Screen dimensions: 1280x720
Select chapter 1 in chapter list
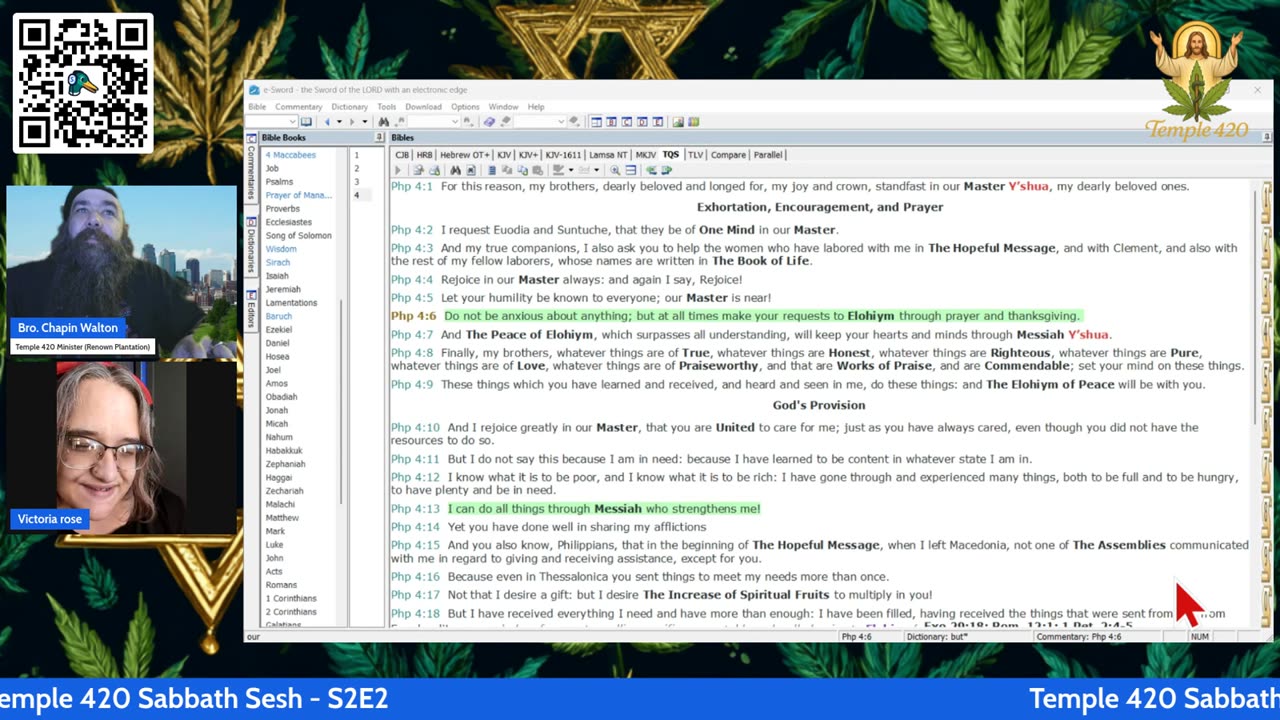pyautogui.click(x=356, y=155)
